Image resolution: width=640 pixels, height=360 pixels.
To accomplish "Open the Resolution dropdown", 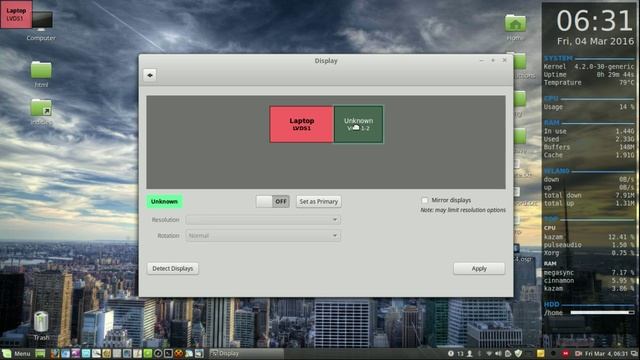I will tap(263, 220).
